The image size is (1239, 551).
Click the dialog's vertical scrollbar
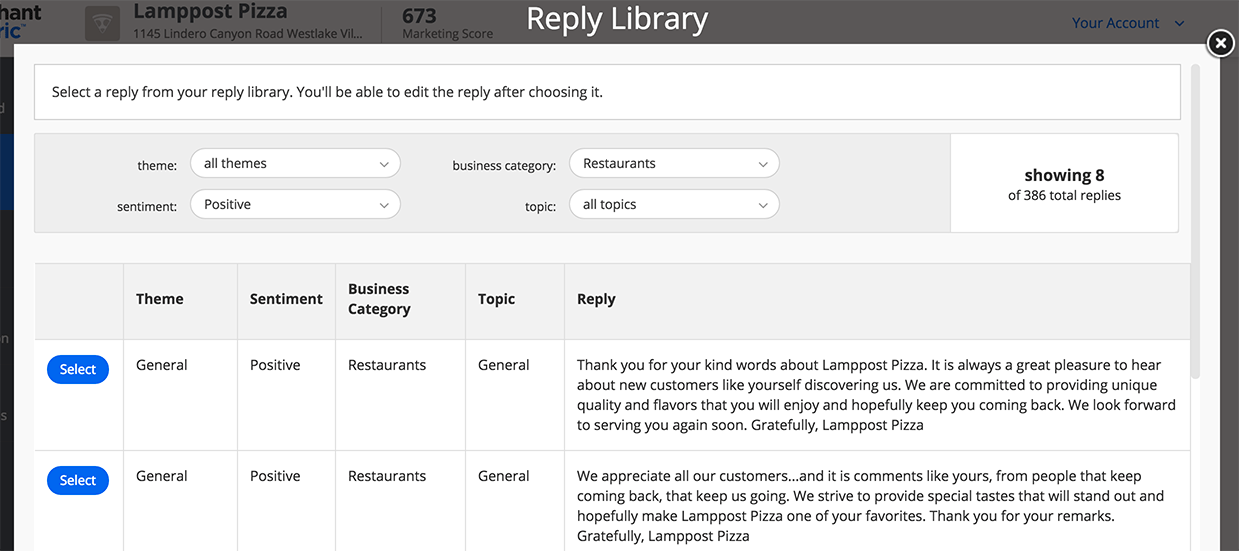[1195, 220]
